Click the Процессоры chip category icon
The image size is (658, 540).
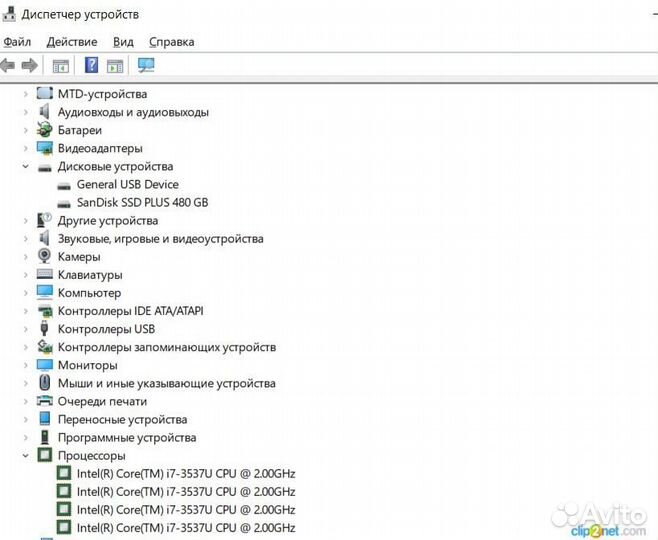(x=44, y=455)
